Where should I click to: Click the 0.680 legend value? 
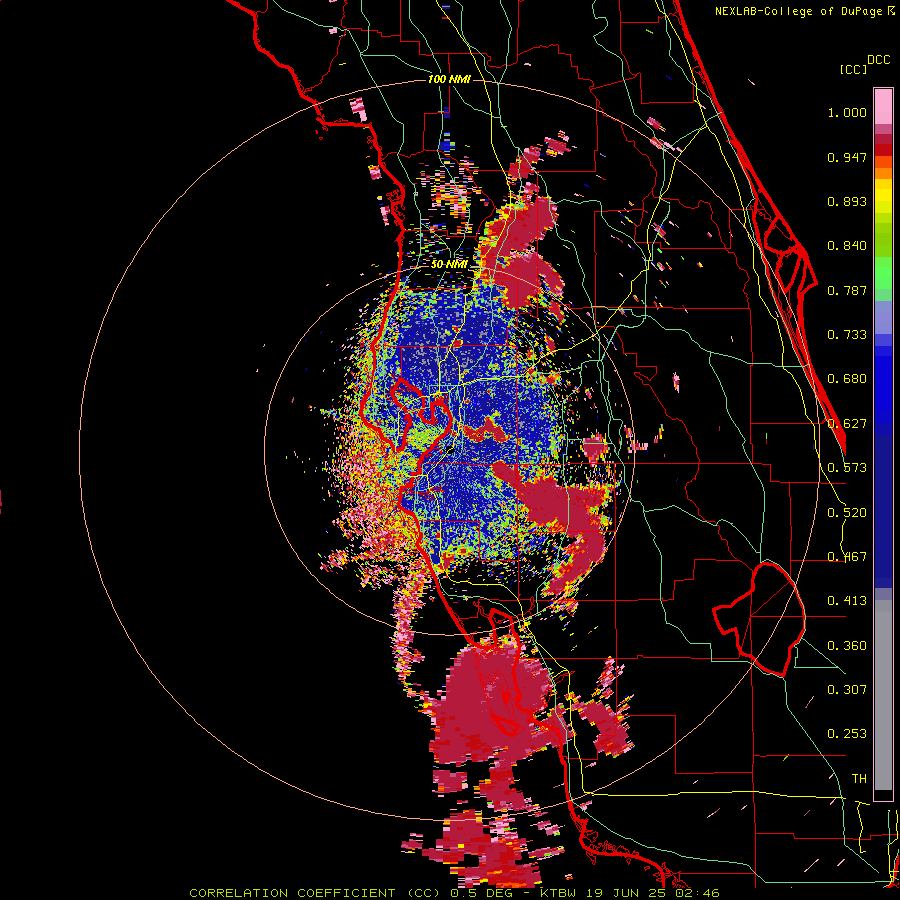pos(847,379)
